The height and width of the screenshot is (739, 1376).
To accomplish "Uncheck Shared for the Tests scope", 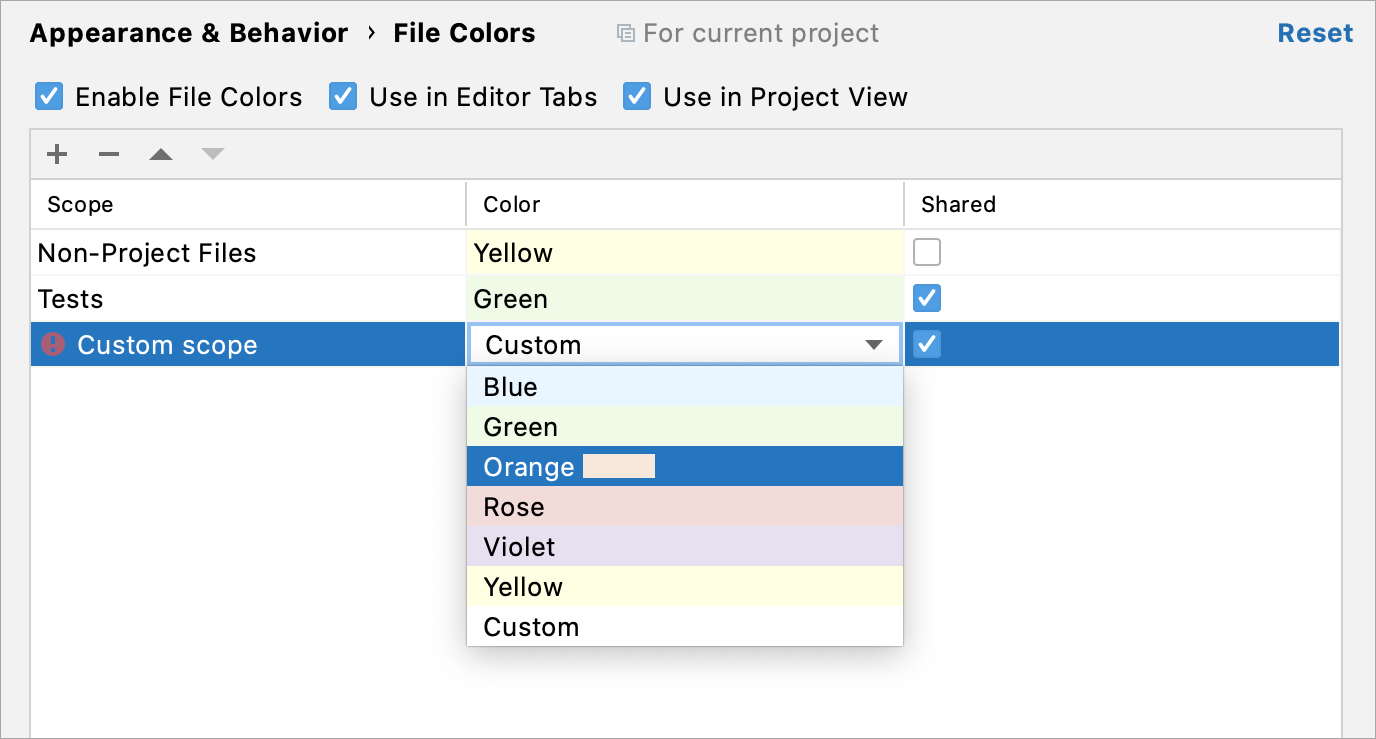I will coord(927,299).
